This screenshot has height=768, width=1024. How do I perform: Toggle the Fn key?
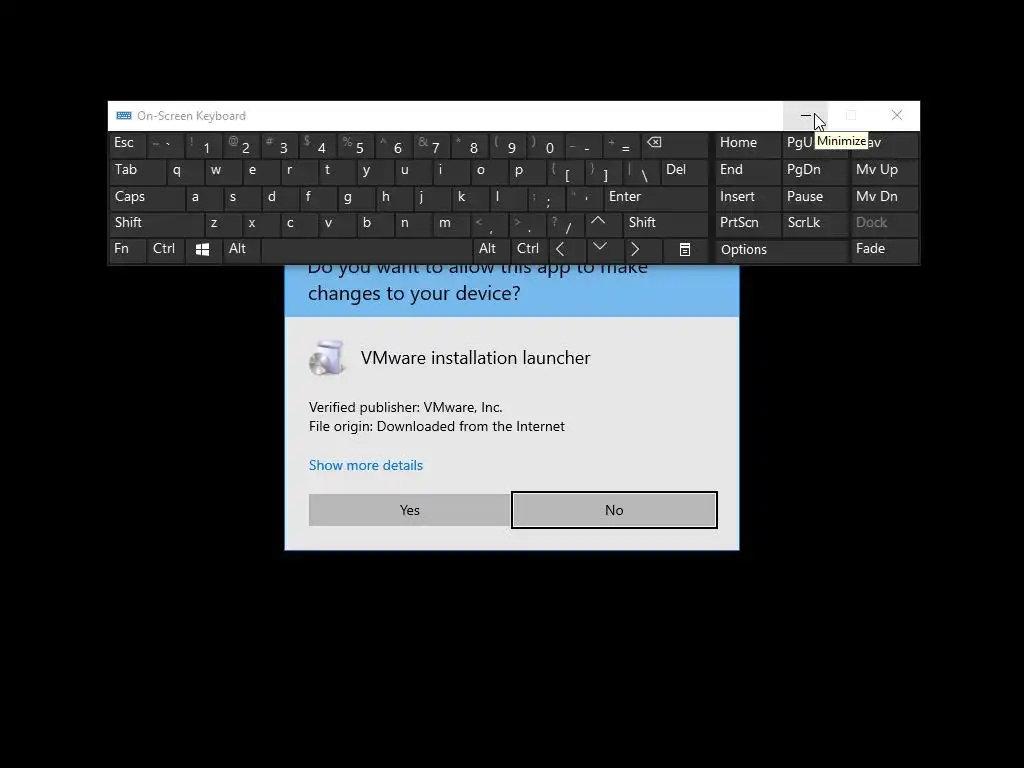pos(127,250)
